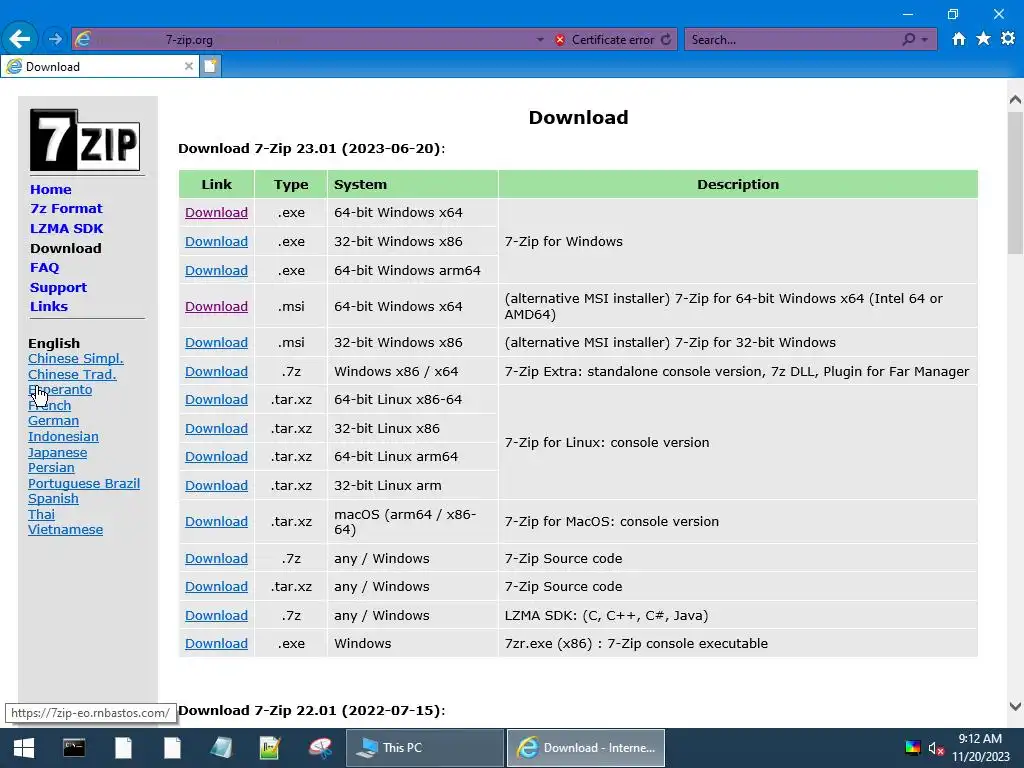Screen dimensions: 1024x768
Task: Refresh the page with the reload icon
Action: [666, 40]
